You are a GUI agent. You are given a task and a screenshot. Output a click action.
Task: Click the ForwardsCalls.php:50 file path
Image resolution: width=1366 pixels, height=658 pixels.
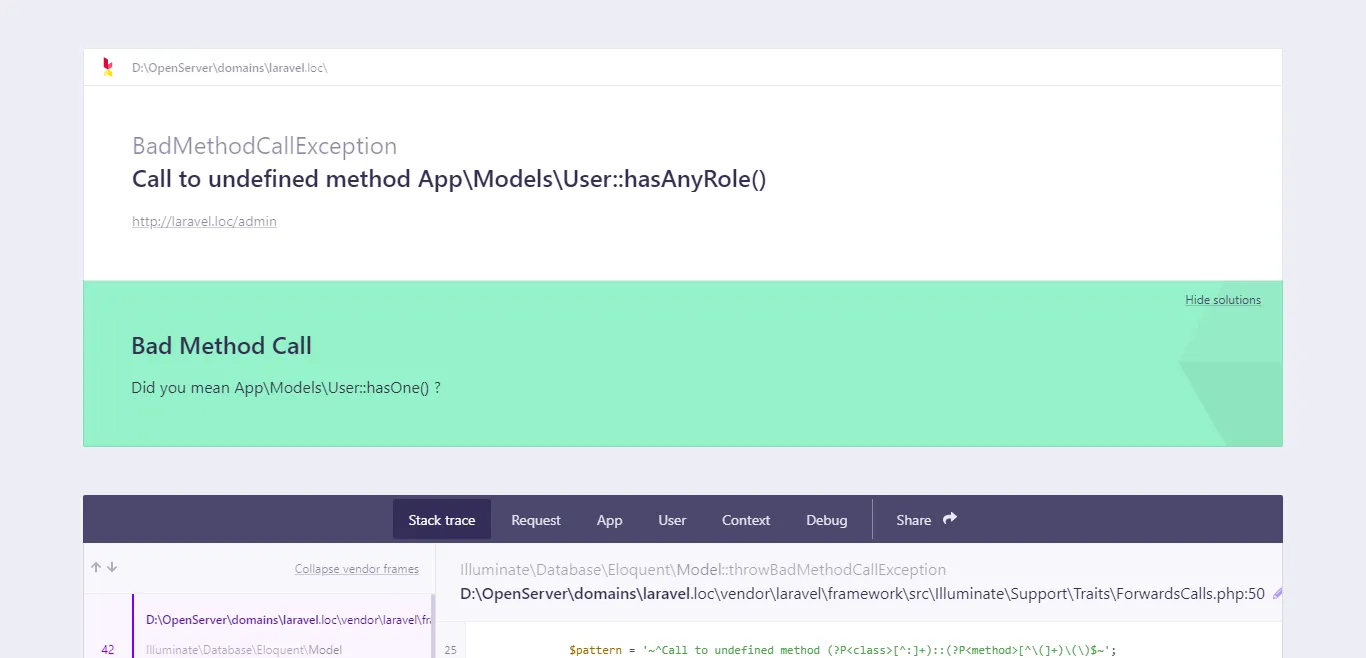861,594
